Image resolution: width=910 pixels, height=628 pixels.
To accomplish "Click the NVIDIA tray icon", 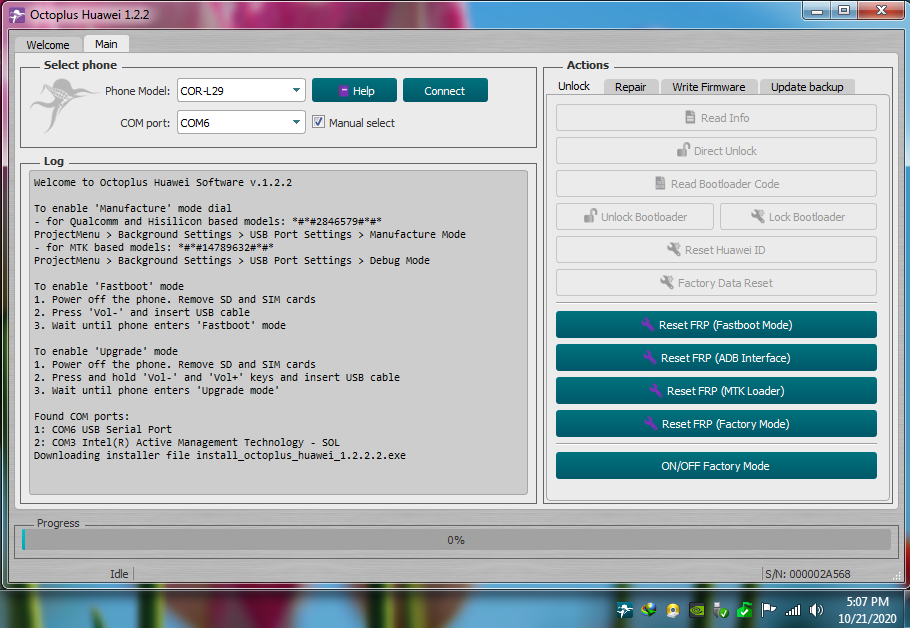I will pos(696,611).
